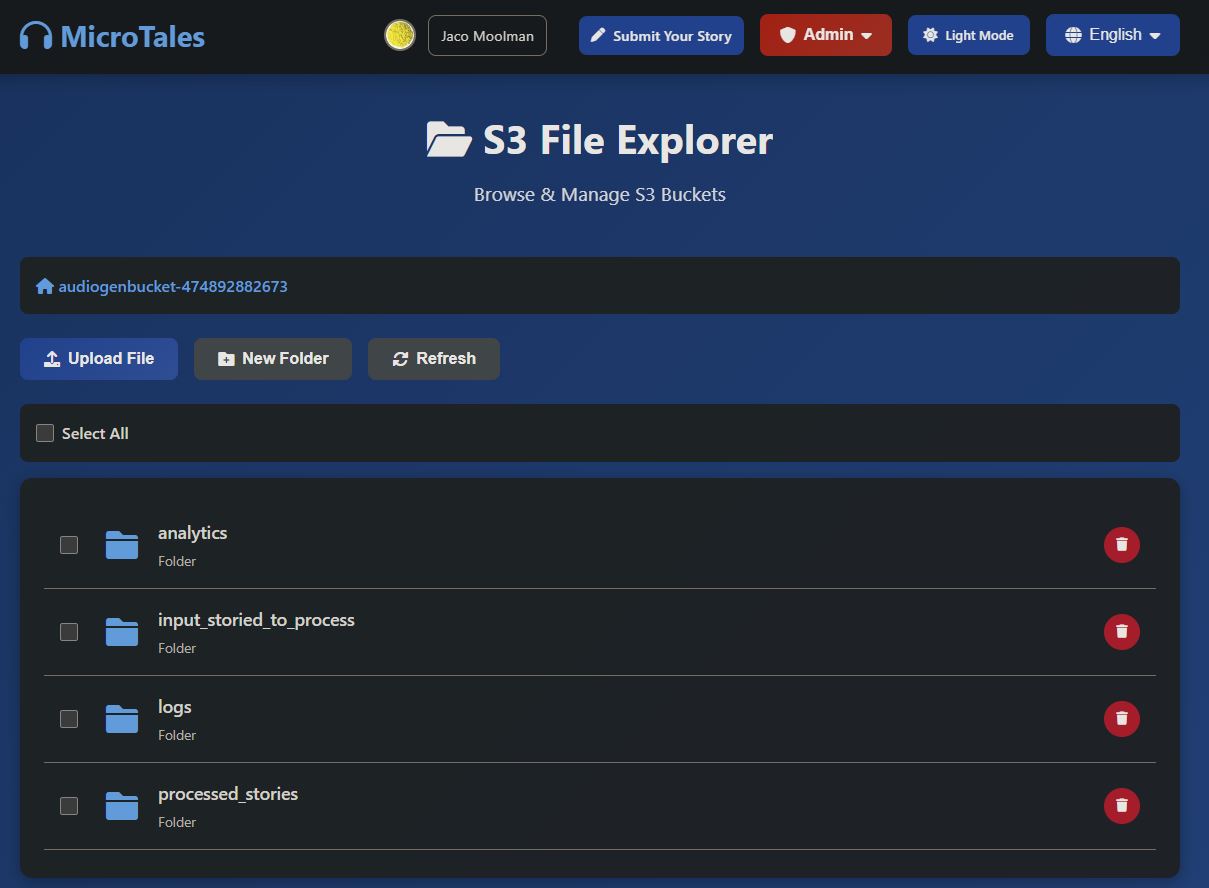Viewport: 1209px width, 888px height.
Task: Select the processed_stories folder checkbox
Action: point(69,806)
